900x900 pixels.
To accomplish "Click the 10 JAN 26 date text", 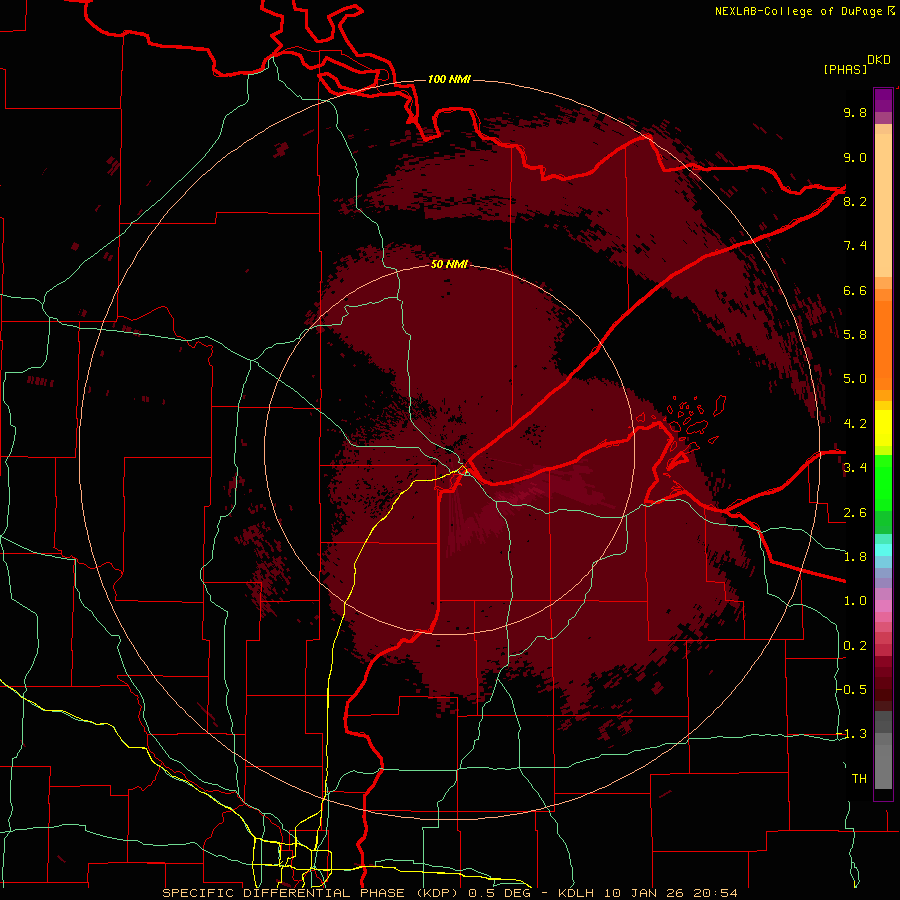I will coord(643,893).
